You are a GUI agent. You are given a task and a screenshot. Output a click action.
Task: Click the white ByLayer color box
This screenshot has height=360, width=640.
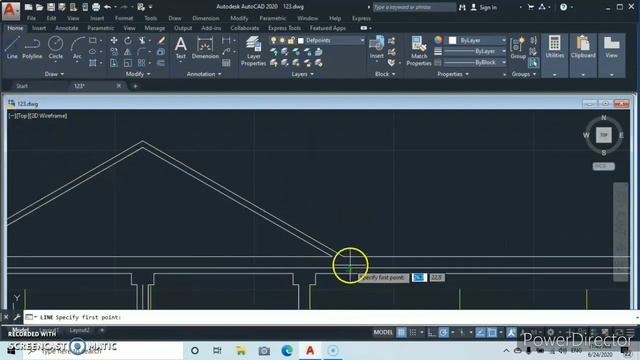click(452, 40)
